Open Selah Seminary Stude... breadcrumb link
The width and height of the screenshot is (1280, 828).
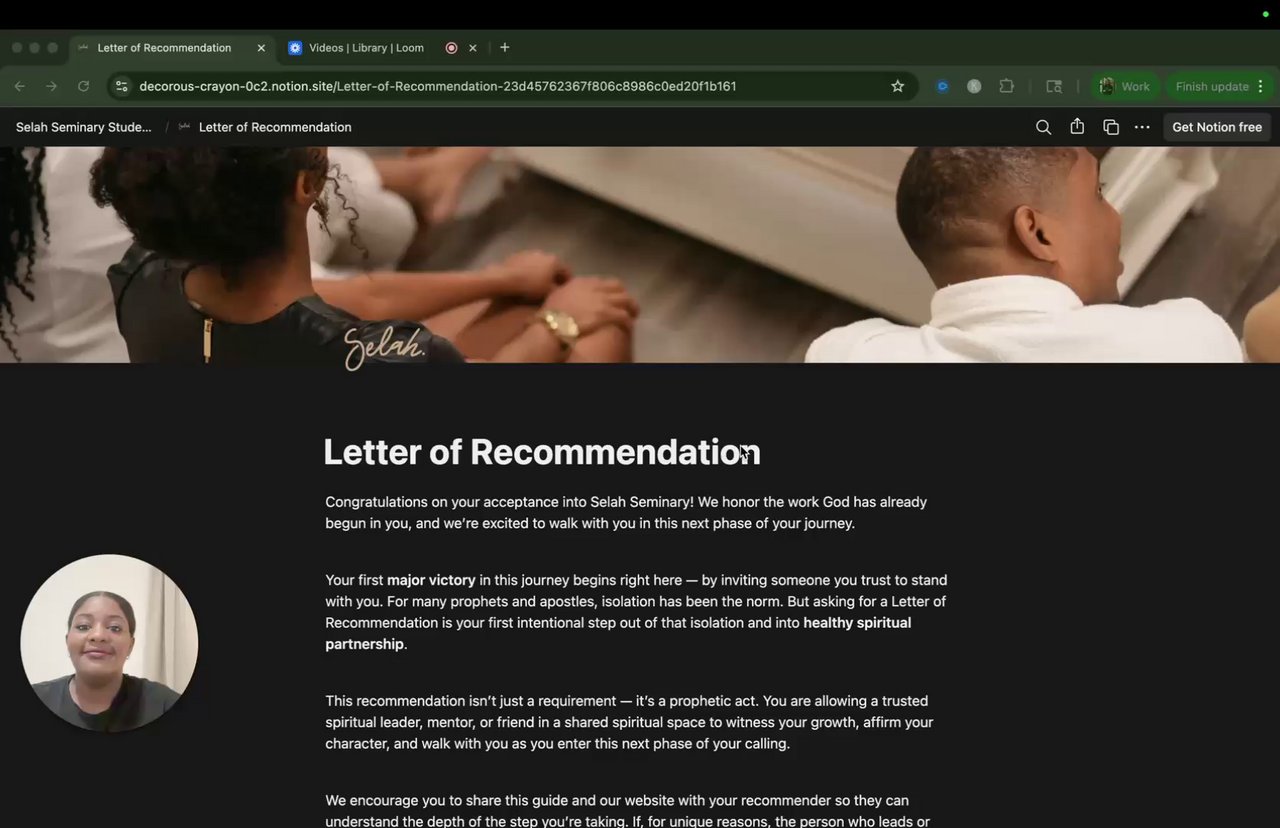(x=84, y=127)
